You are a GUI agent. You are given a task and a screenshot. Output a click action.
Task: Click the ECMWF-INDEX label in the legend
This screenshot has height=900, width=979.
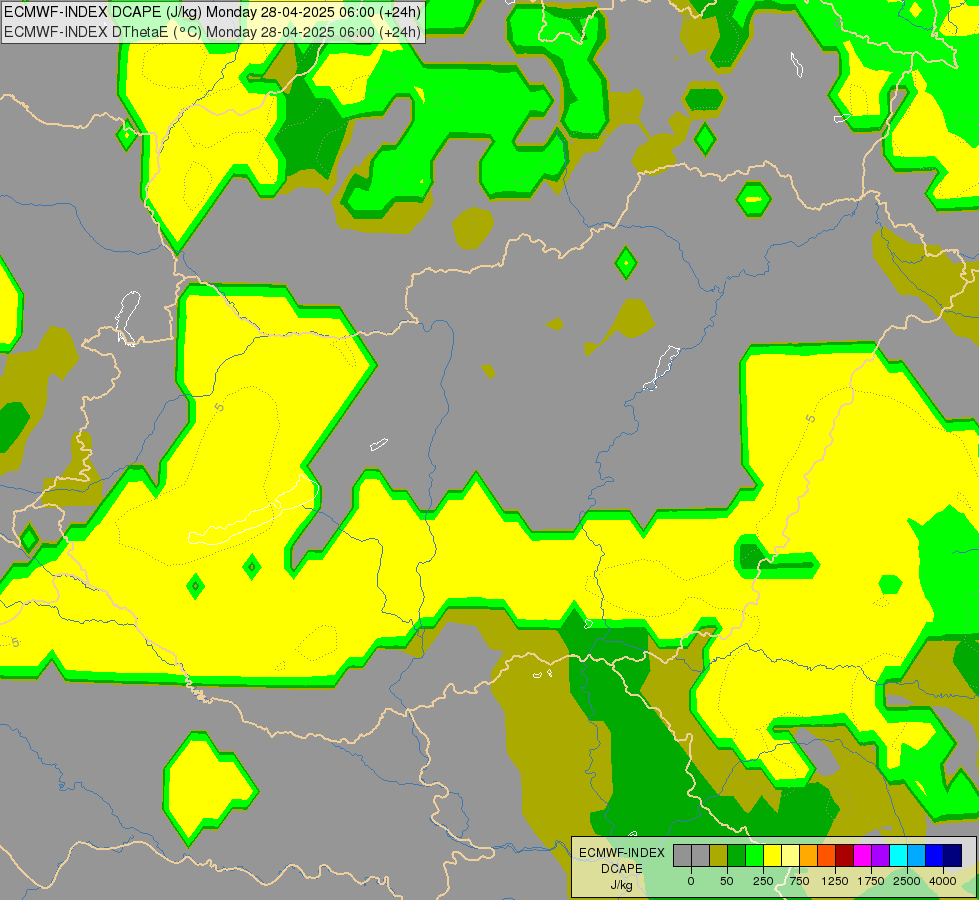(x=622, y=853)
